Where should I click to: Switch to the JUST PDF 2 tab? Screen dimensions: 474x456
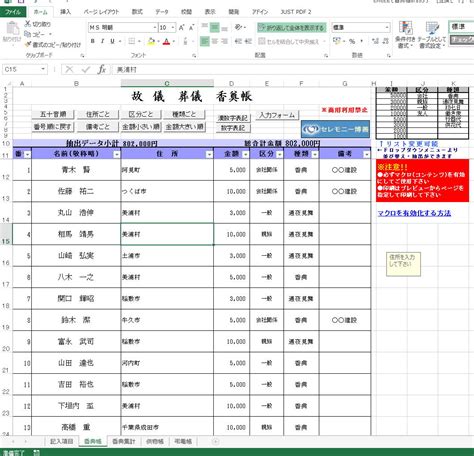(x=296, y=12)
